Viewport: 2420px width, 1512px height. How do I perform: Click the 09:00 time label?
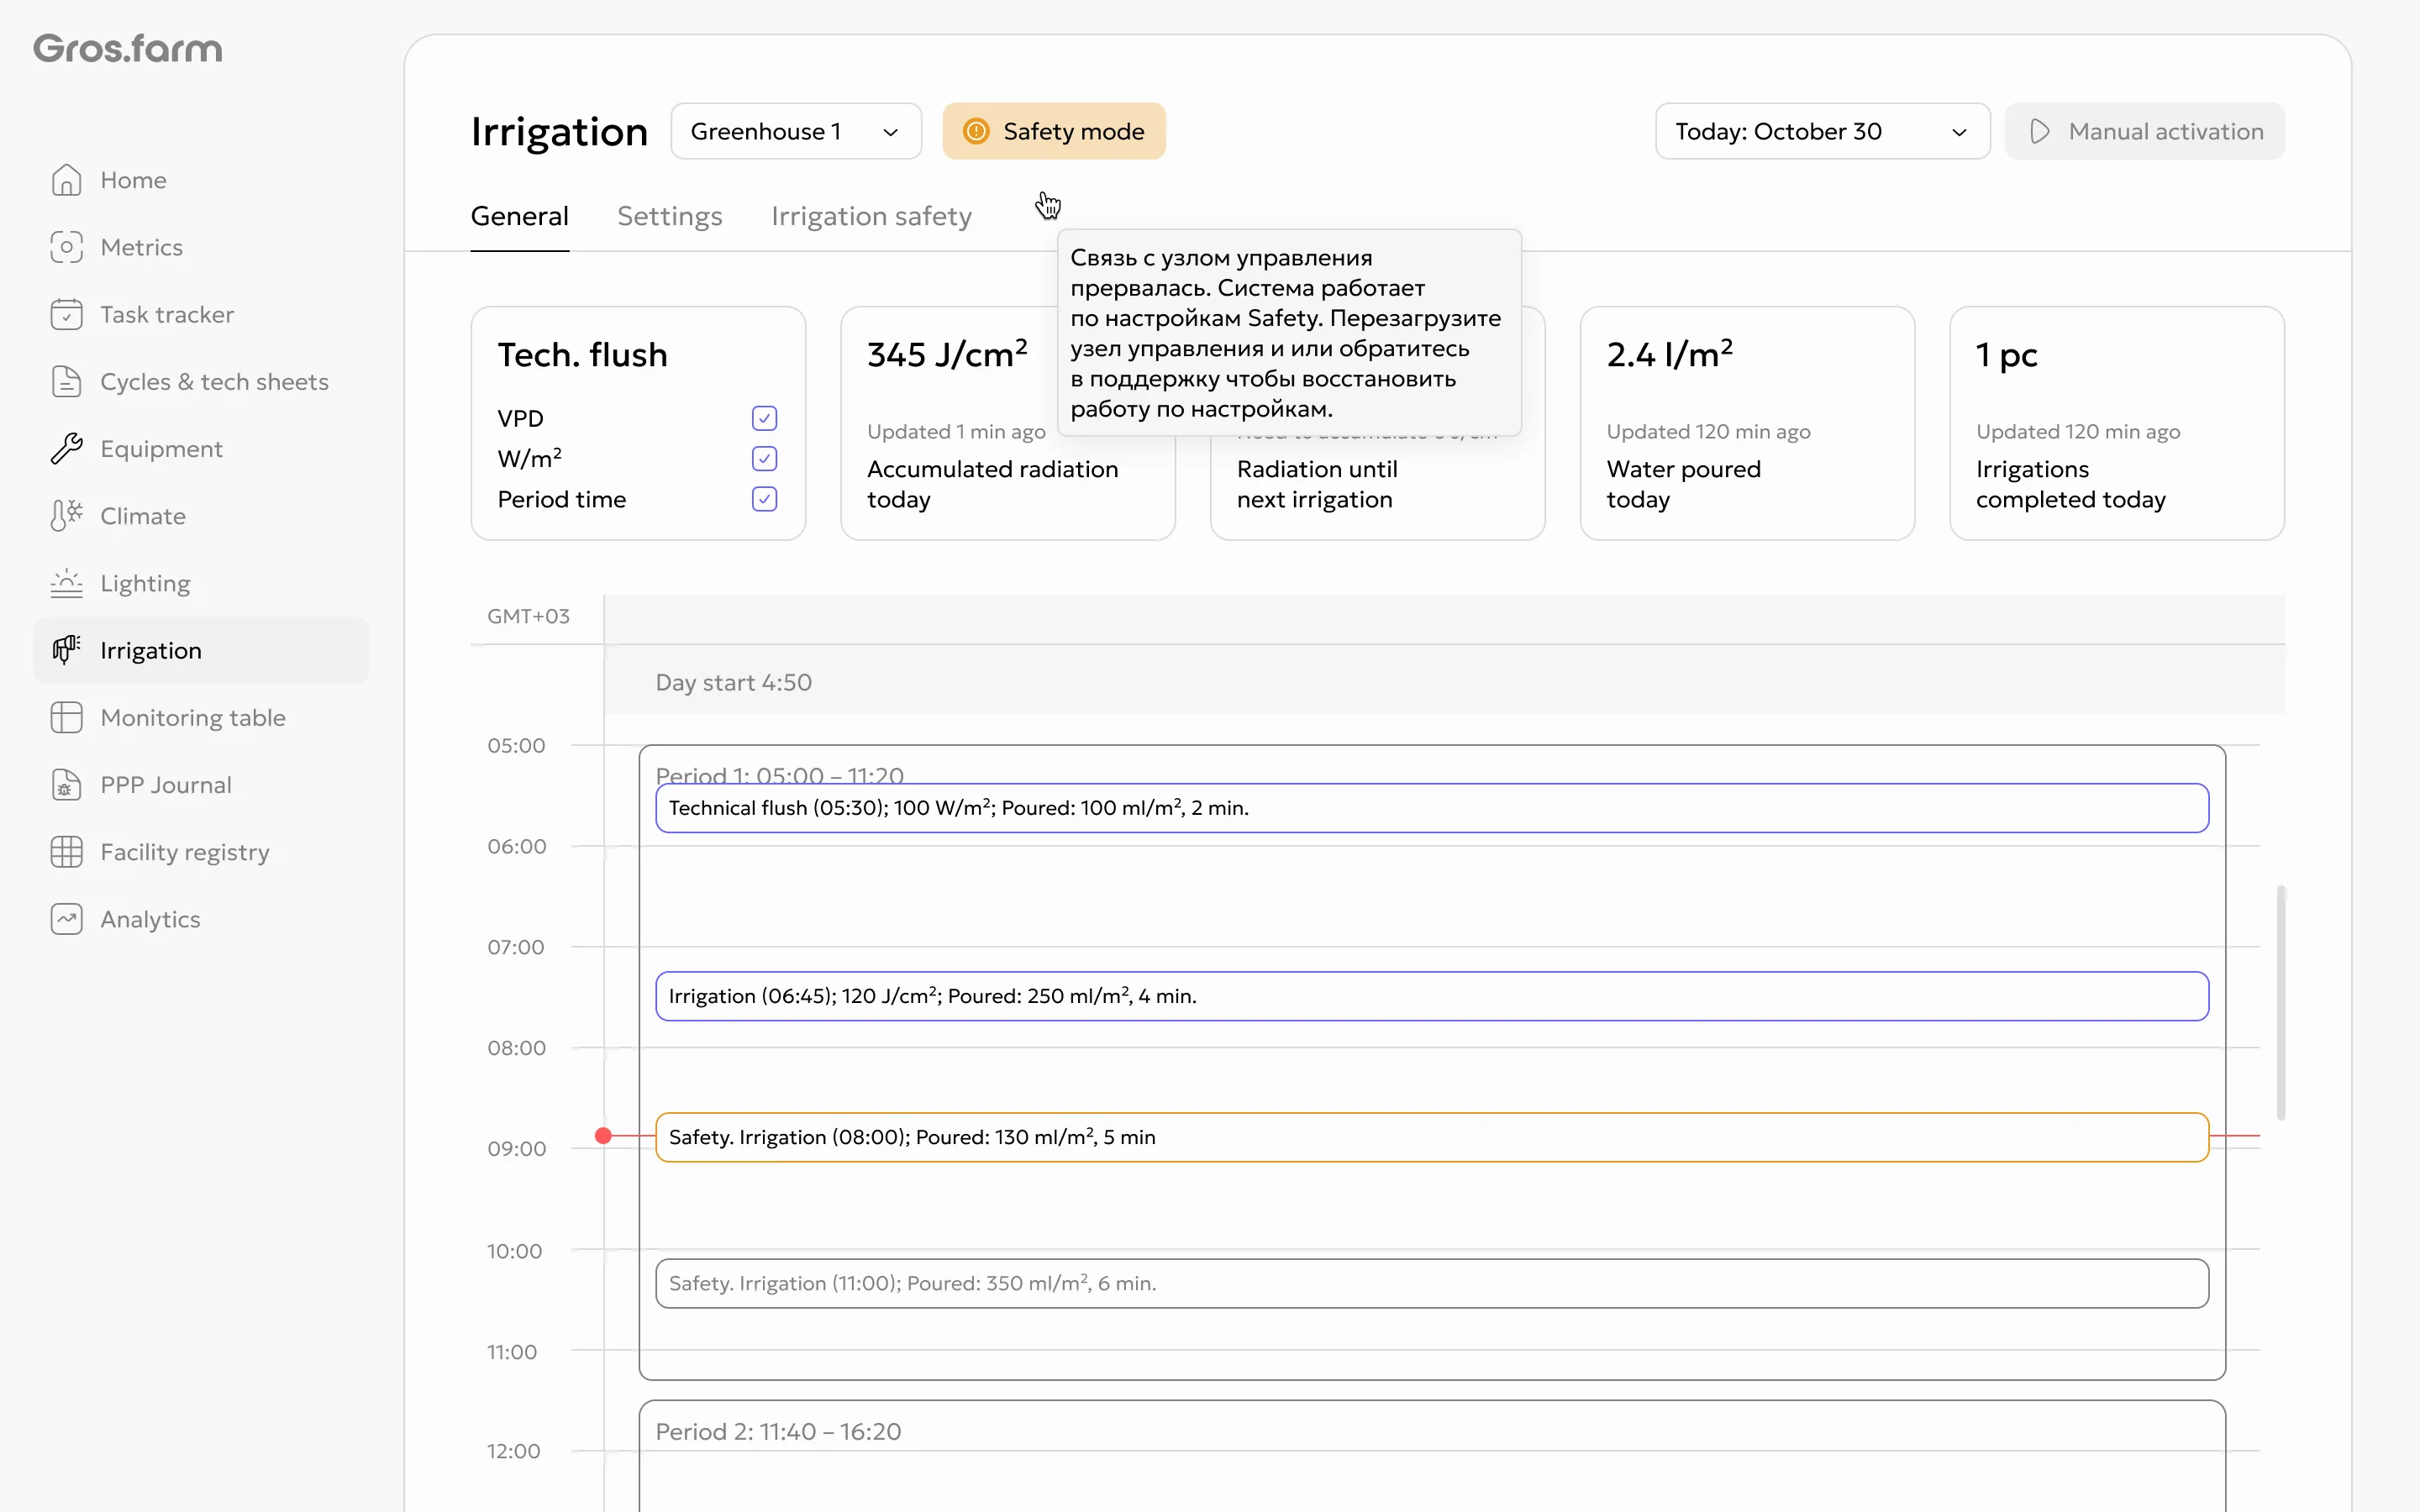516,1148
